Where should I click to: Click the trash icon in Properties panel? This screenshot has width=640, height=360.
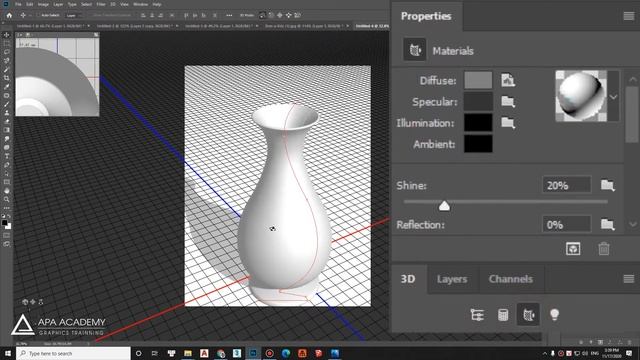click(604, 249)
